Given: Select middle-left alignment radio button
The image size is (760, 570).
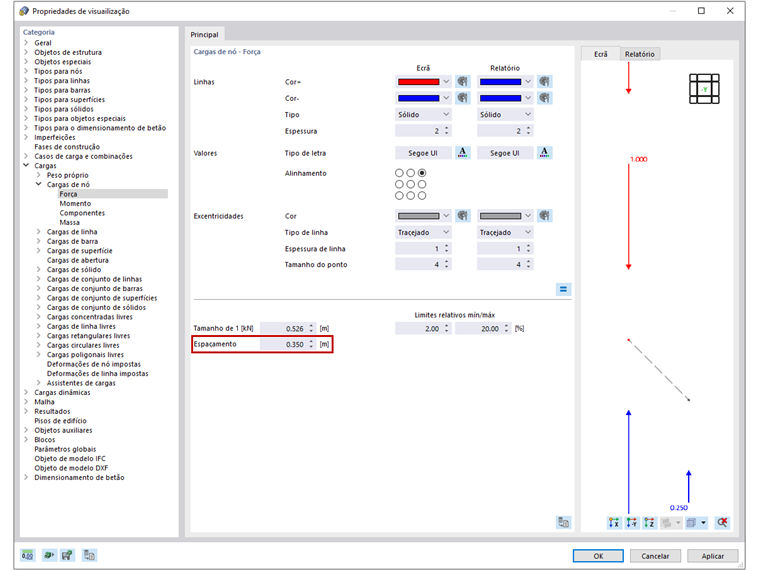Looking at the screenshot, I should (399, 184).
